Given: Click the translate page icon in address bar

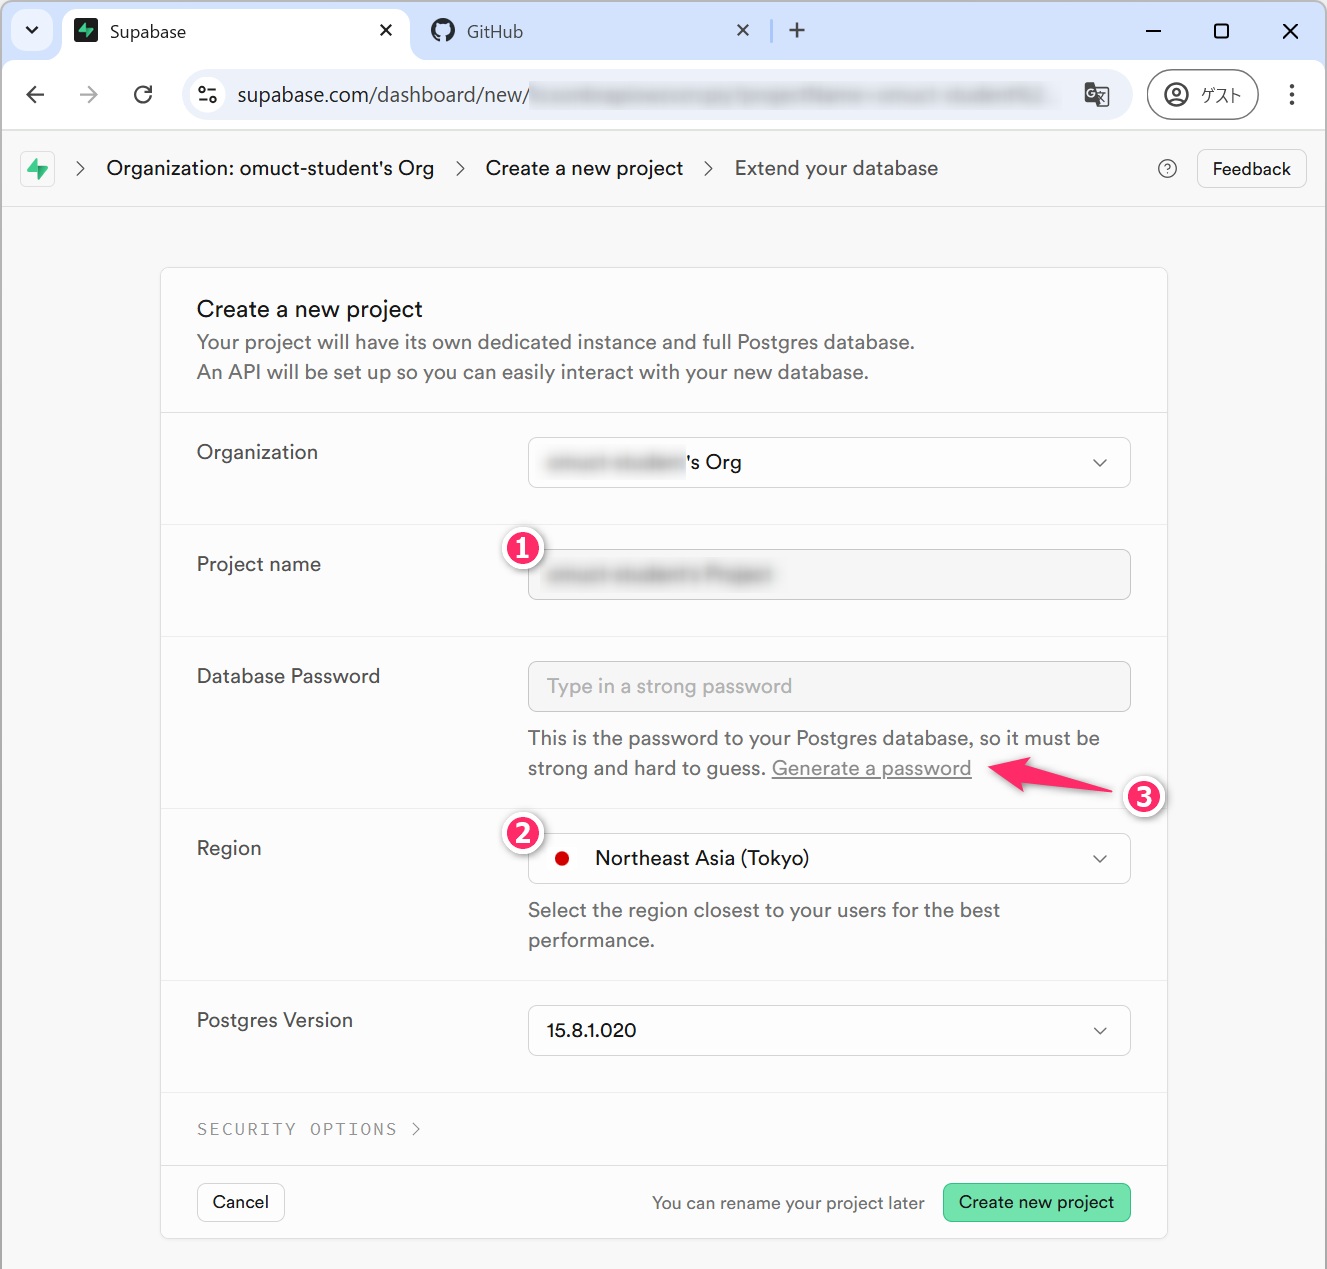Looking at the screenshot, I should pyautogui.click(x=1096, y=95).
